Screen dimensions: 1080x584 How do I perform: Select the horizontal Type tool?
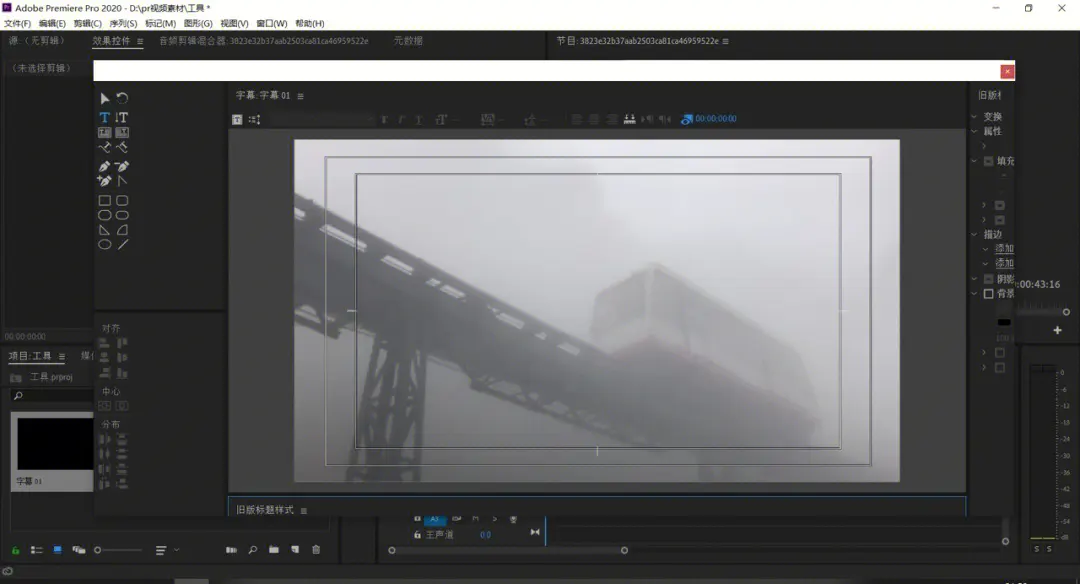point(104,117)
